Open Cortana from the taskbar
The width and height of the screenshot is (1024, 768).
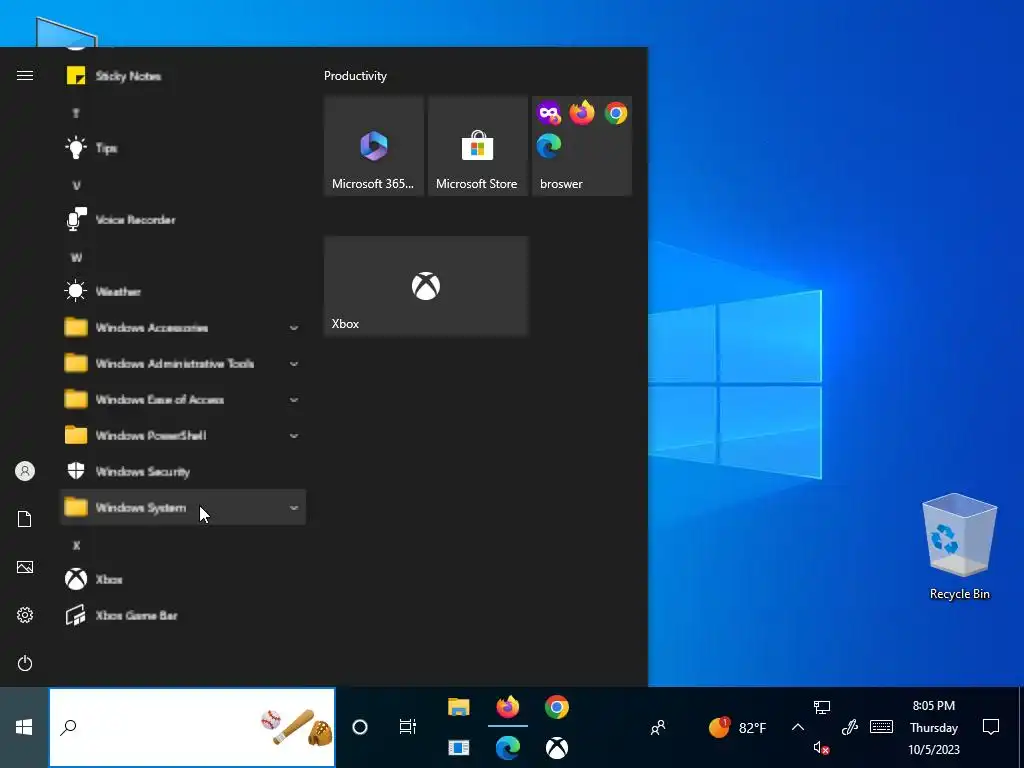click(x=360, y=727)
